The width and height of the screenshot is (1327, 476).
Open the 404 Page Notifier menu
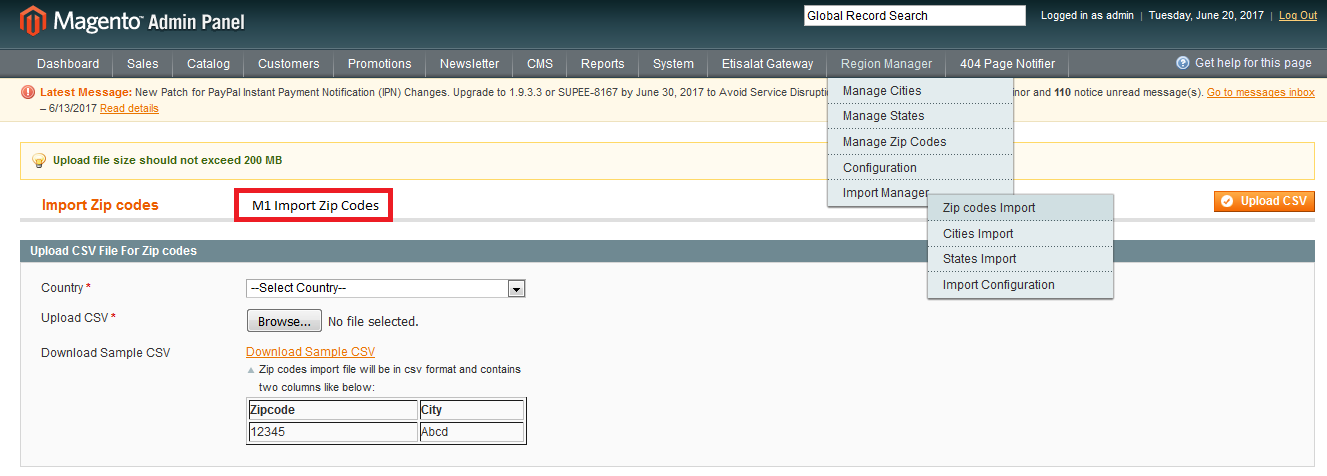pyautogui.click(x=1007, y=64)
